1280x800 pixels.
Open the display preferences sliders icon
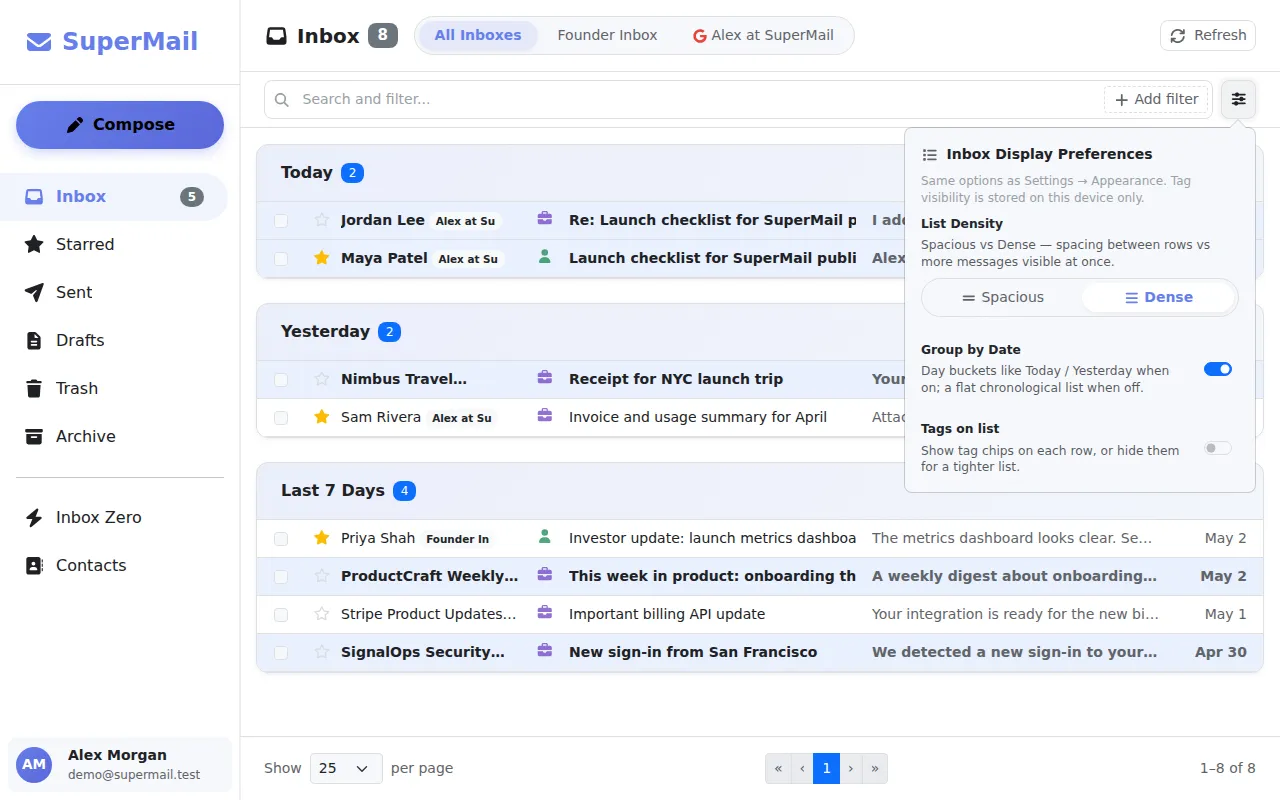[x=1238, y=99]
